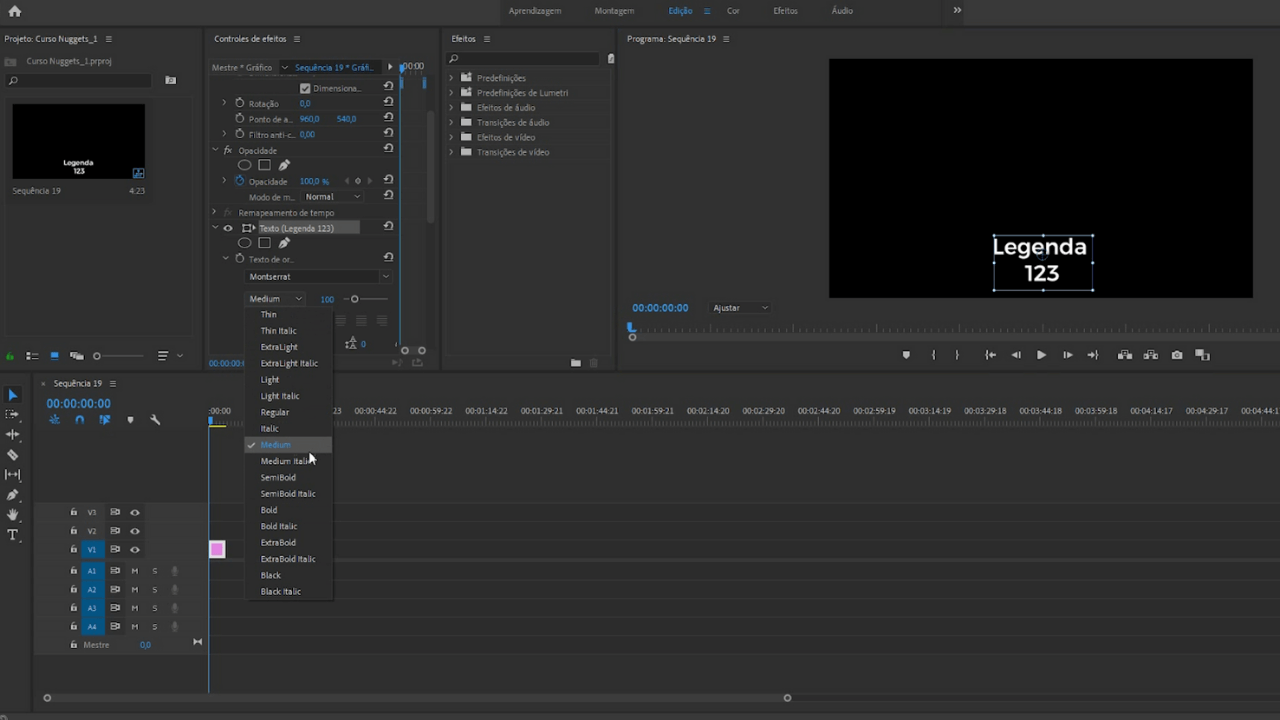Click the Home icon
The image size is (1280, 720).
[14, 11]
